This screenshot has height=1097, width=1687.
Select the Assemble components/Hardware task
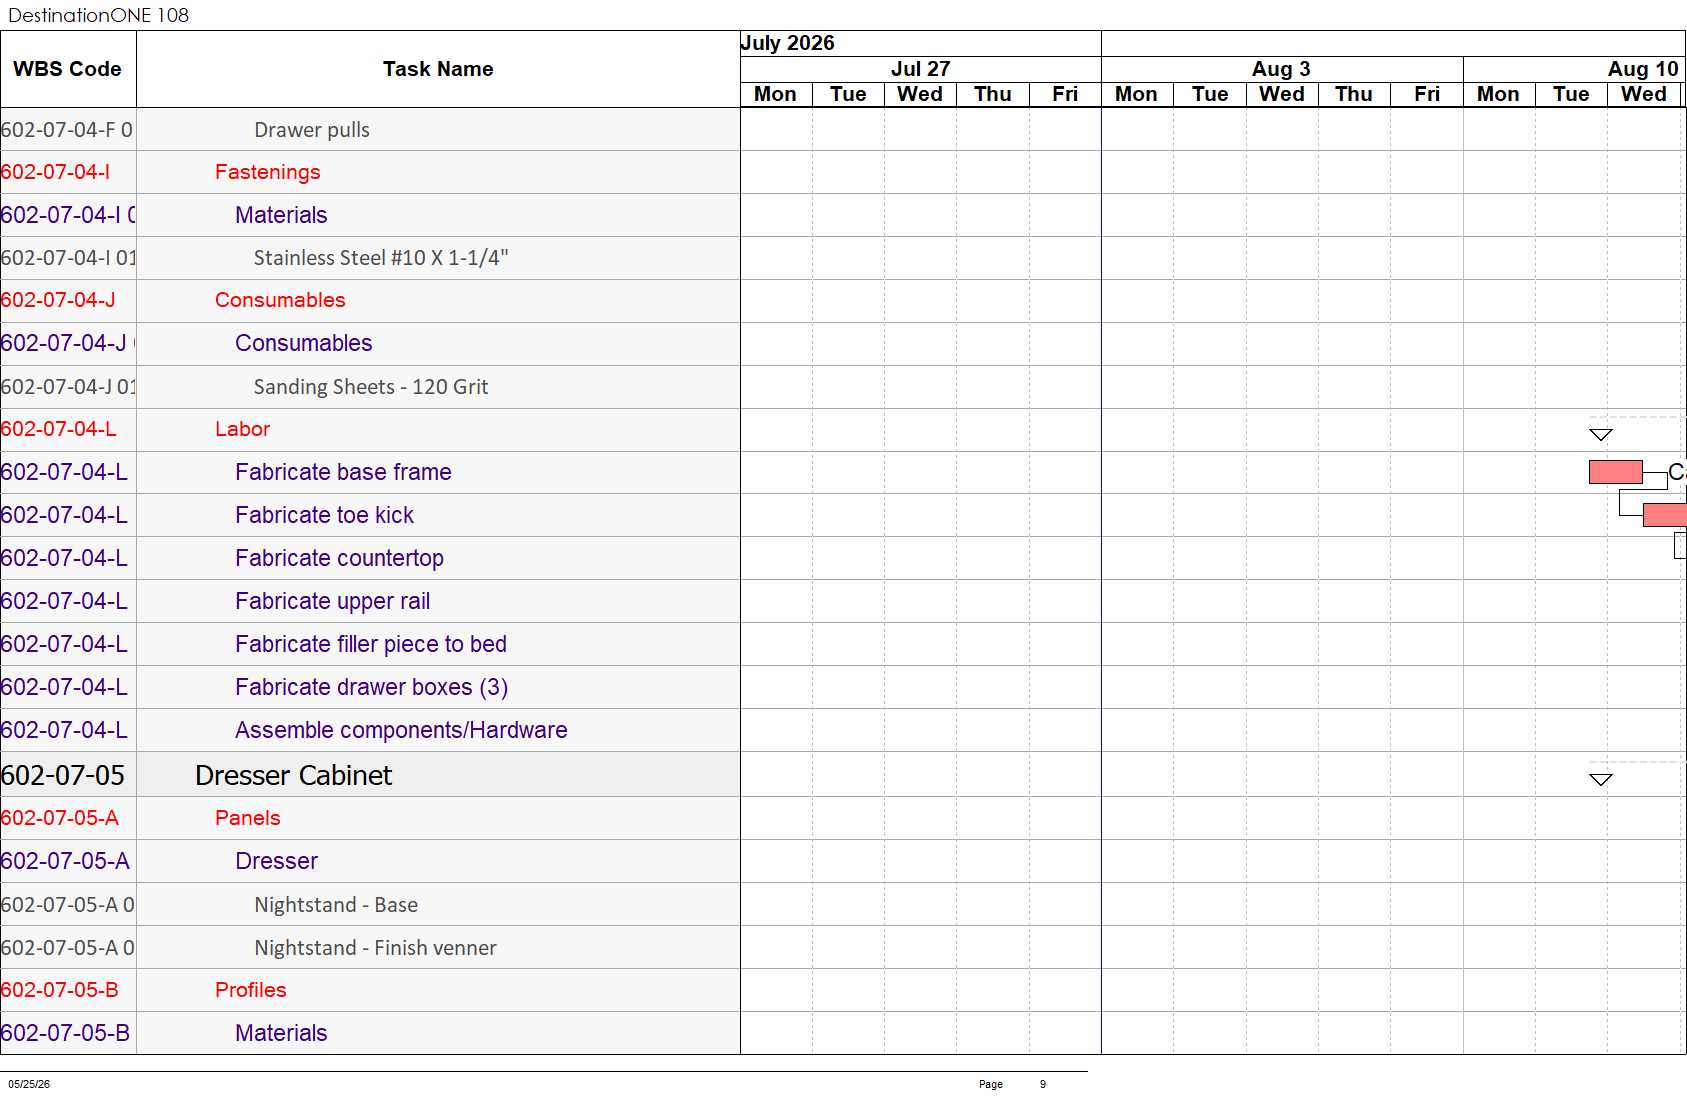[401, 730]
